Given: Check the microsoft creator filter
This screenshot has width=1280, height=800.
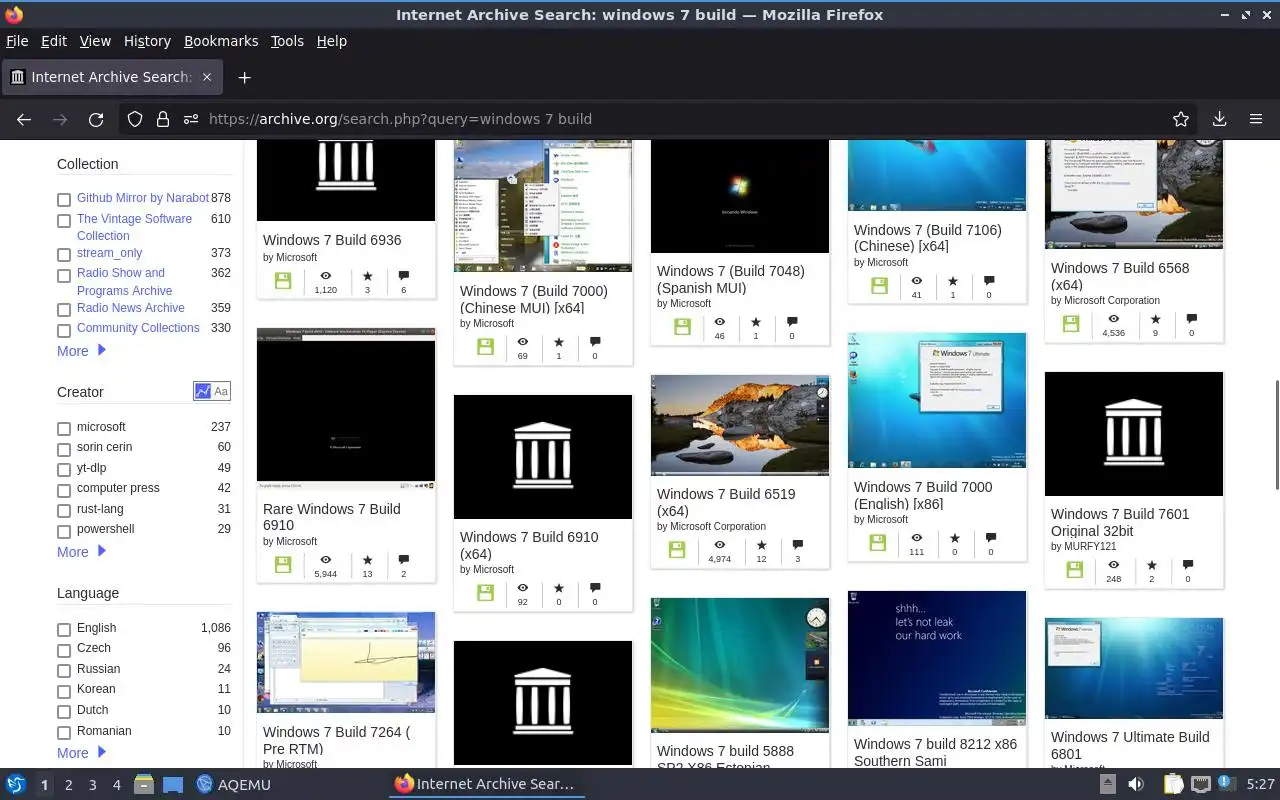Looking at the screenshot, I should (64, 429).
